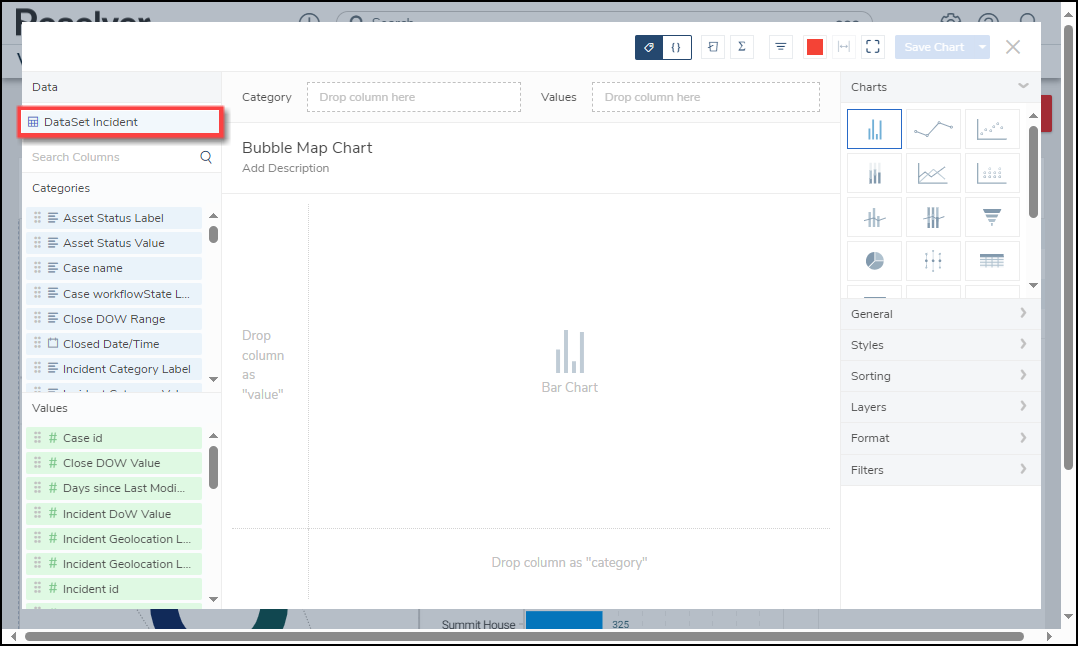Select the Asset Status Label column
This screenshot has height=646, width=1078.
coord(114,218)
